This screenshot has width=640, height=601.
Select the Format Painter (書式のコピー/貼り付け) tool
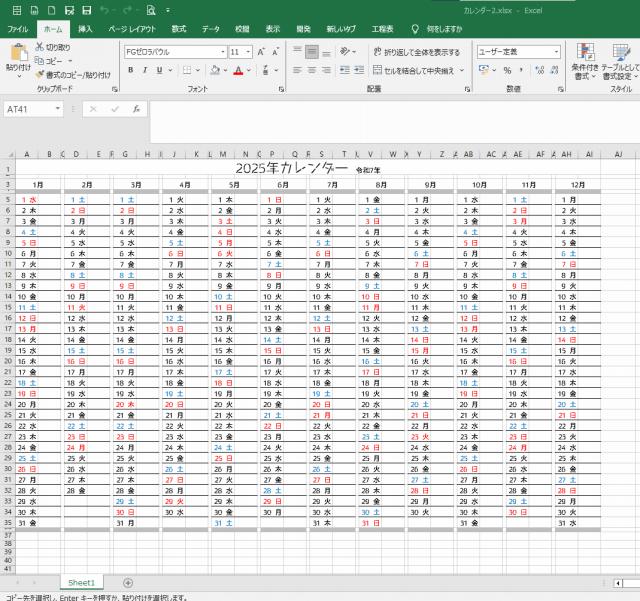[x=40, y=74]
